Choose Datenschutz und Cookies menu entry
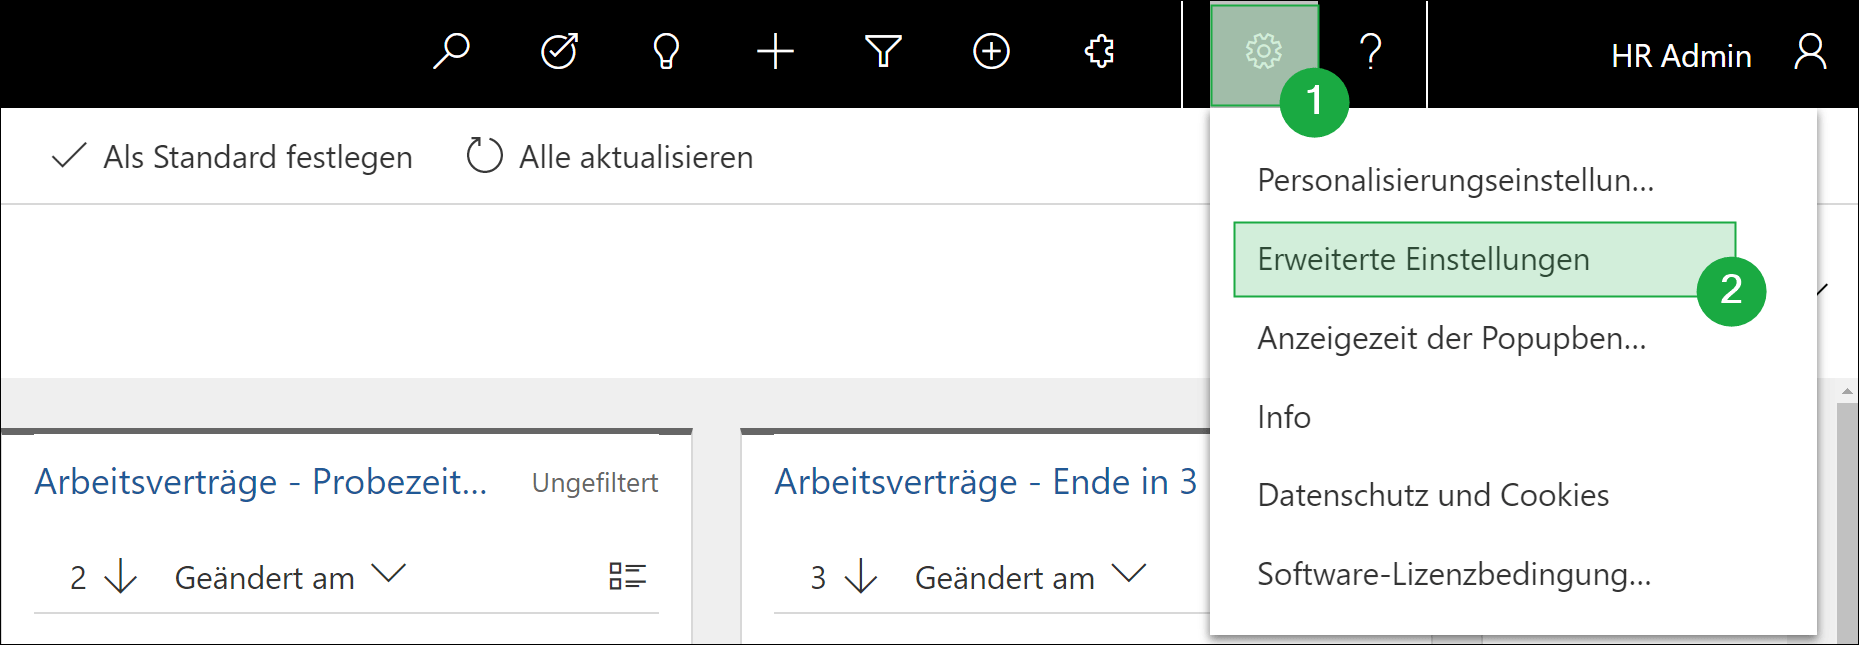Screen dimensions: 1859x645 tap(1432, 496)
